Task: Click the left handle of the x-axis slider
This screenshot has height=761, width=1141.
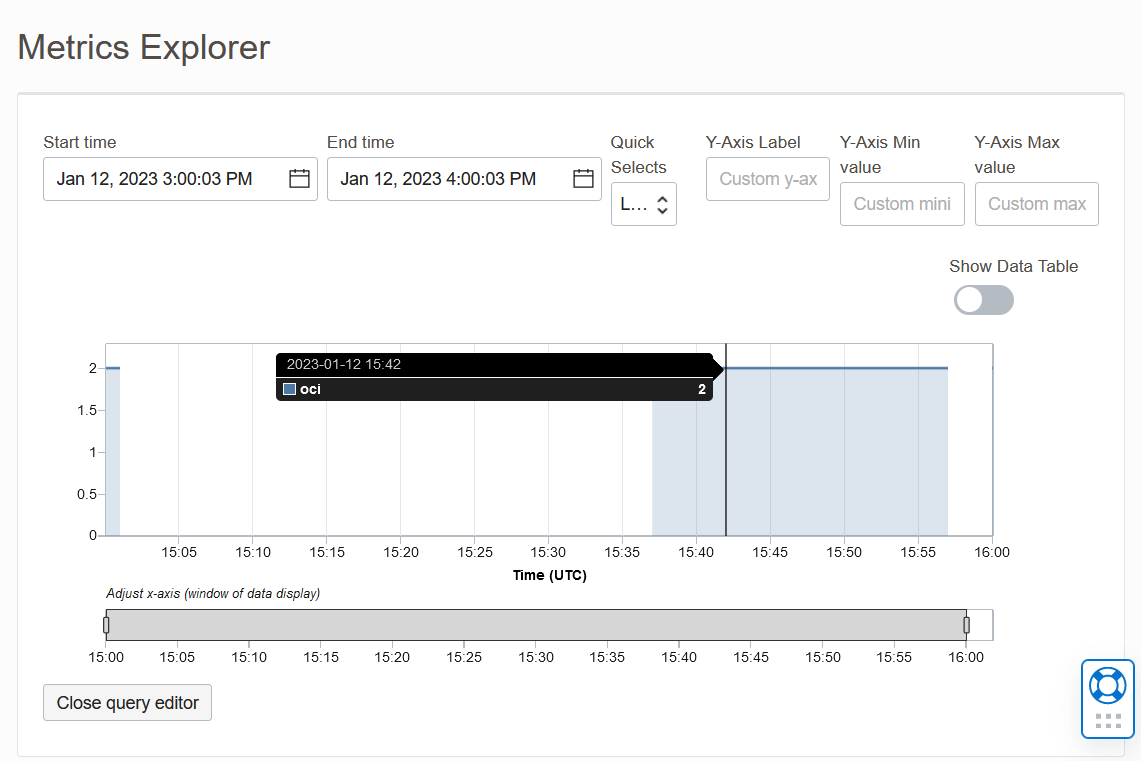Action: pyautogui.click(x=106, y=624)
